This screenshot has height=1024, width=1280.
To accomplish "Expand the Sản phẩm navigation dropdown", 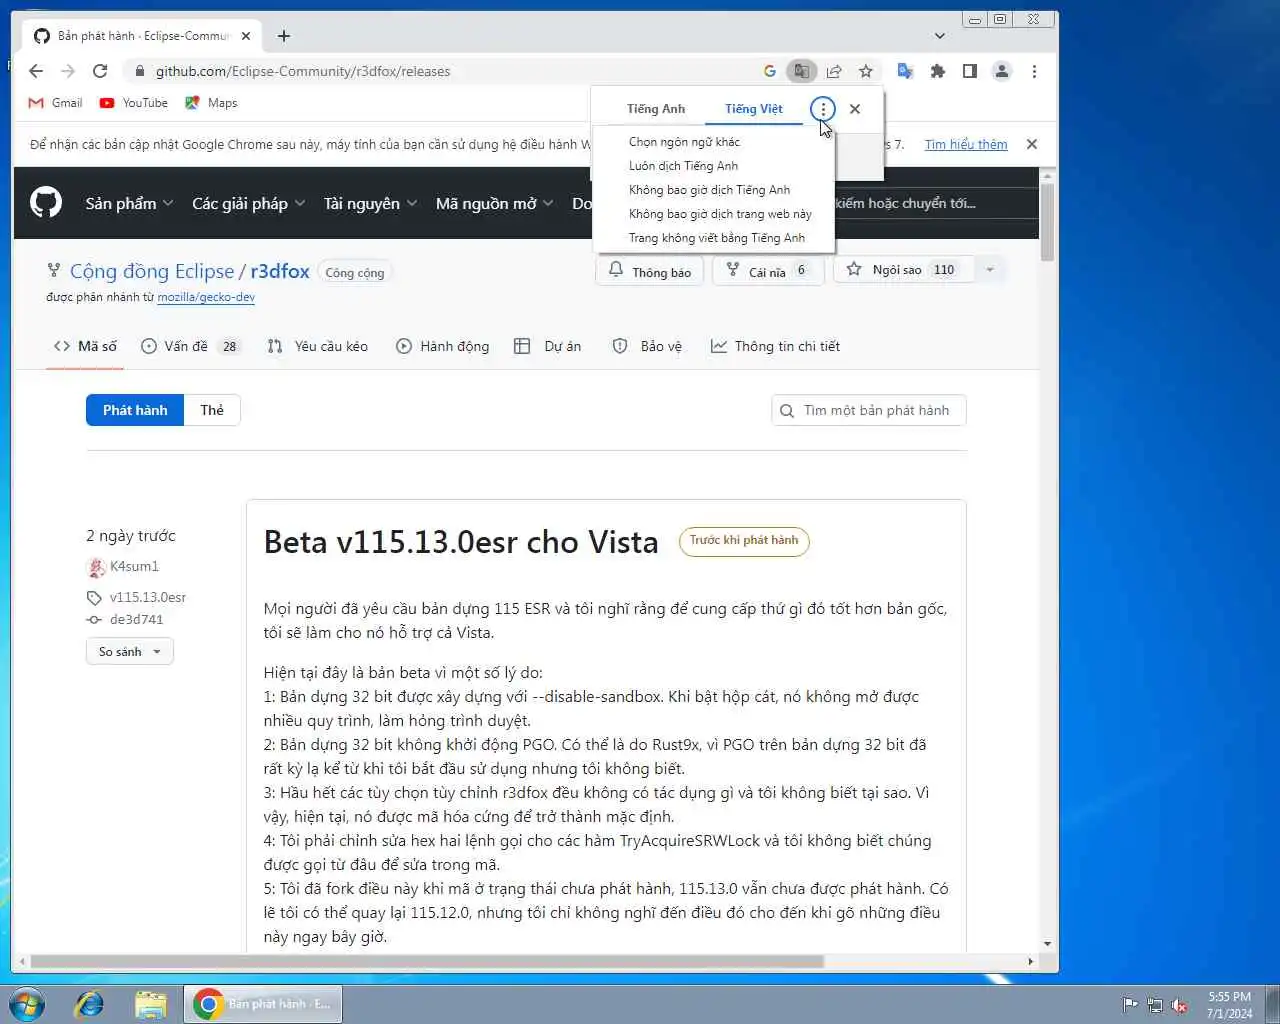I will tap(129, 203).
